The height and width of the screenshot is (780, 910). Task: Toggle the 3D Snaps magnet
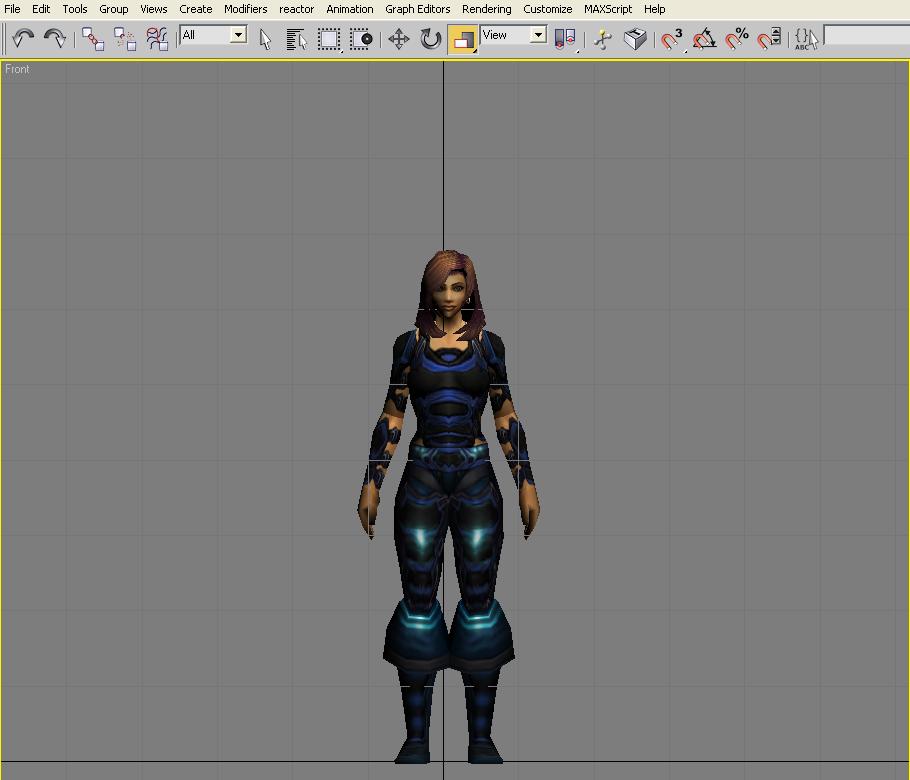pyautogui.click(x=672, y=39)
